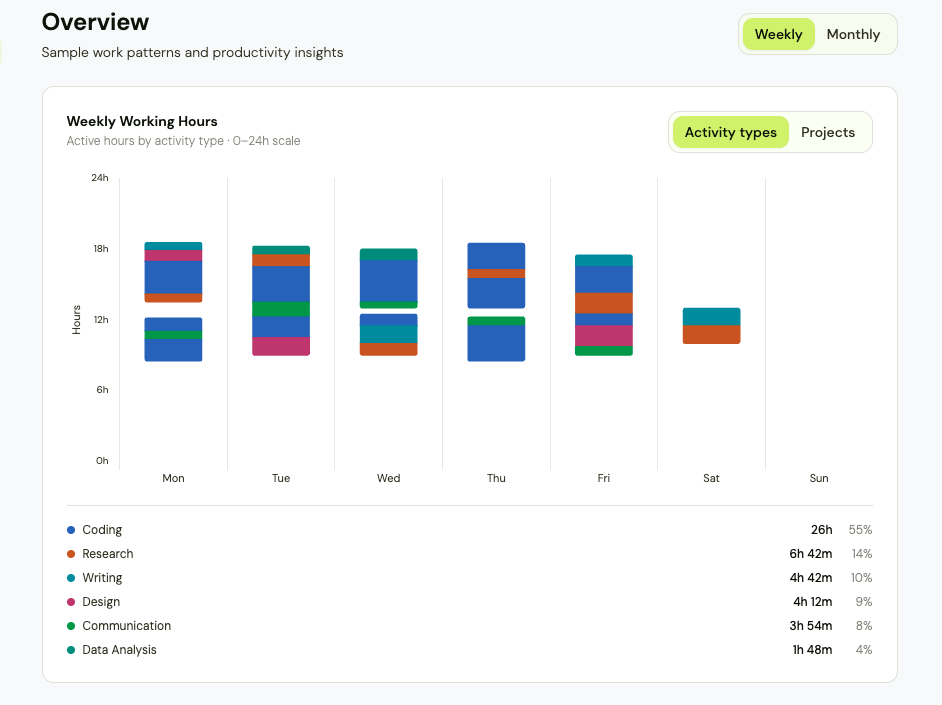The image size is (942, 705).
Task: Click the Coding legend entry
Action: (469, 530)
